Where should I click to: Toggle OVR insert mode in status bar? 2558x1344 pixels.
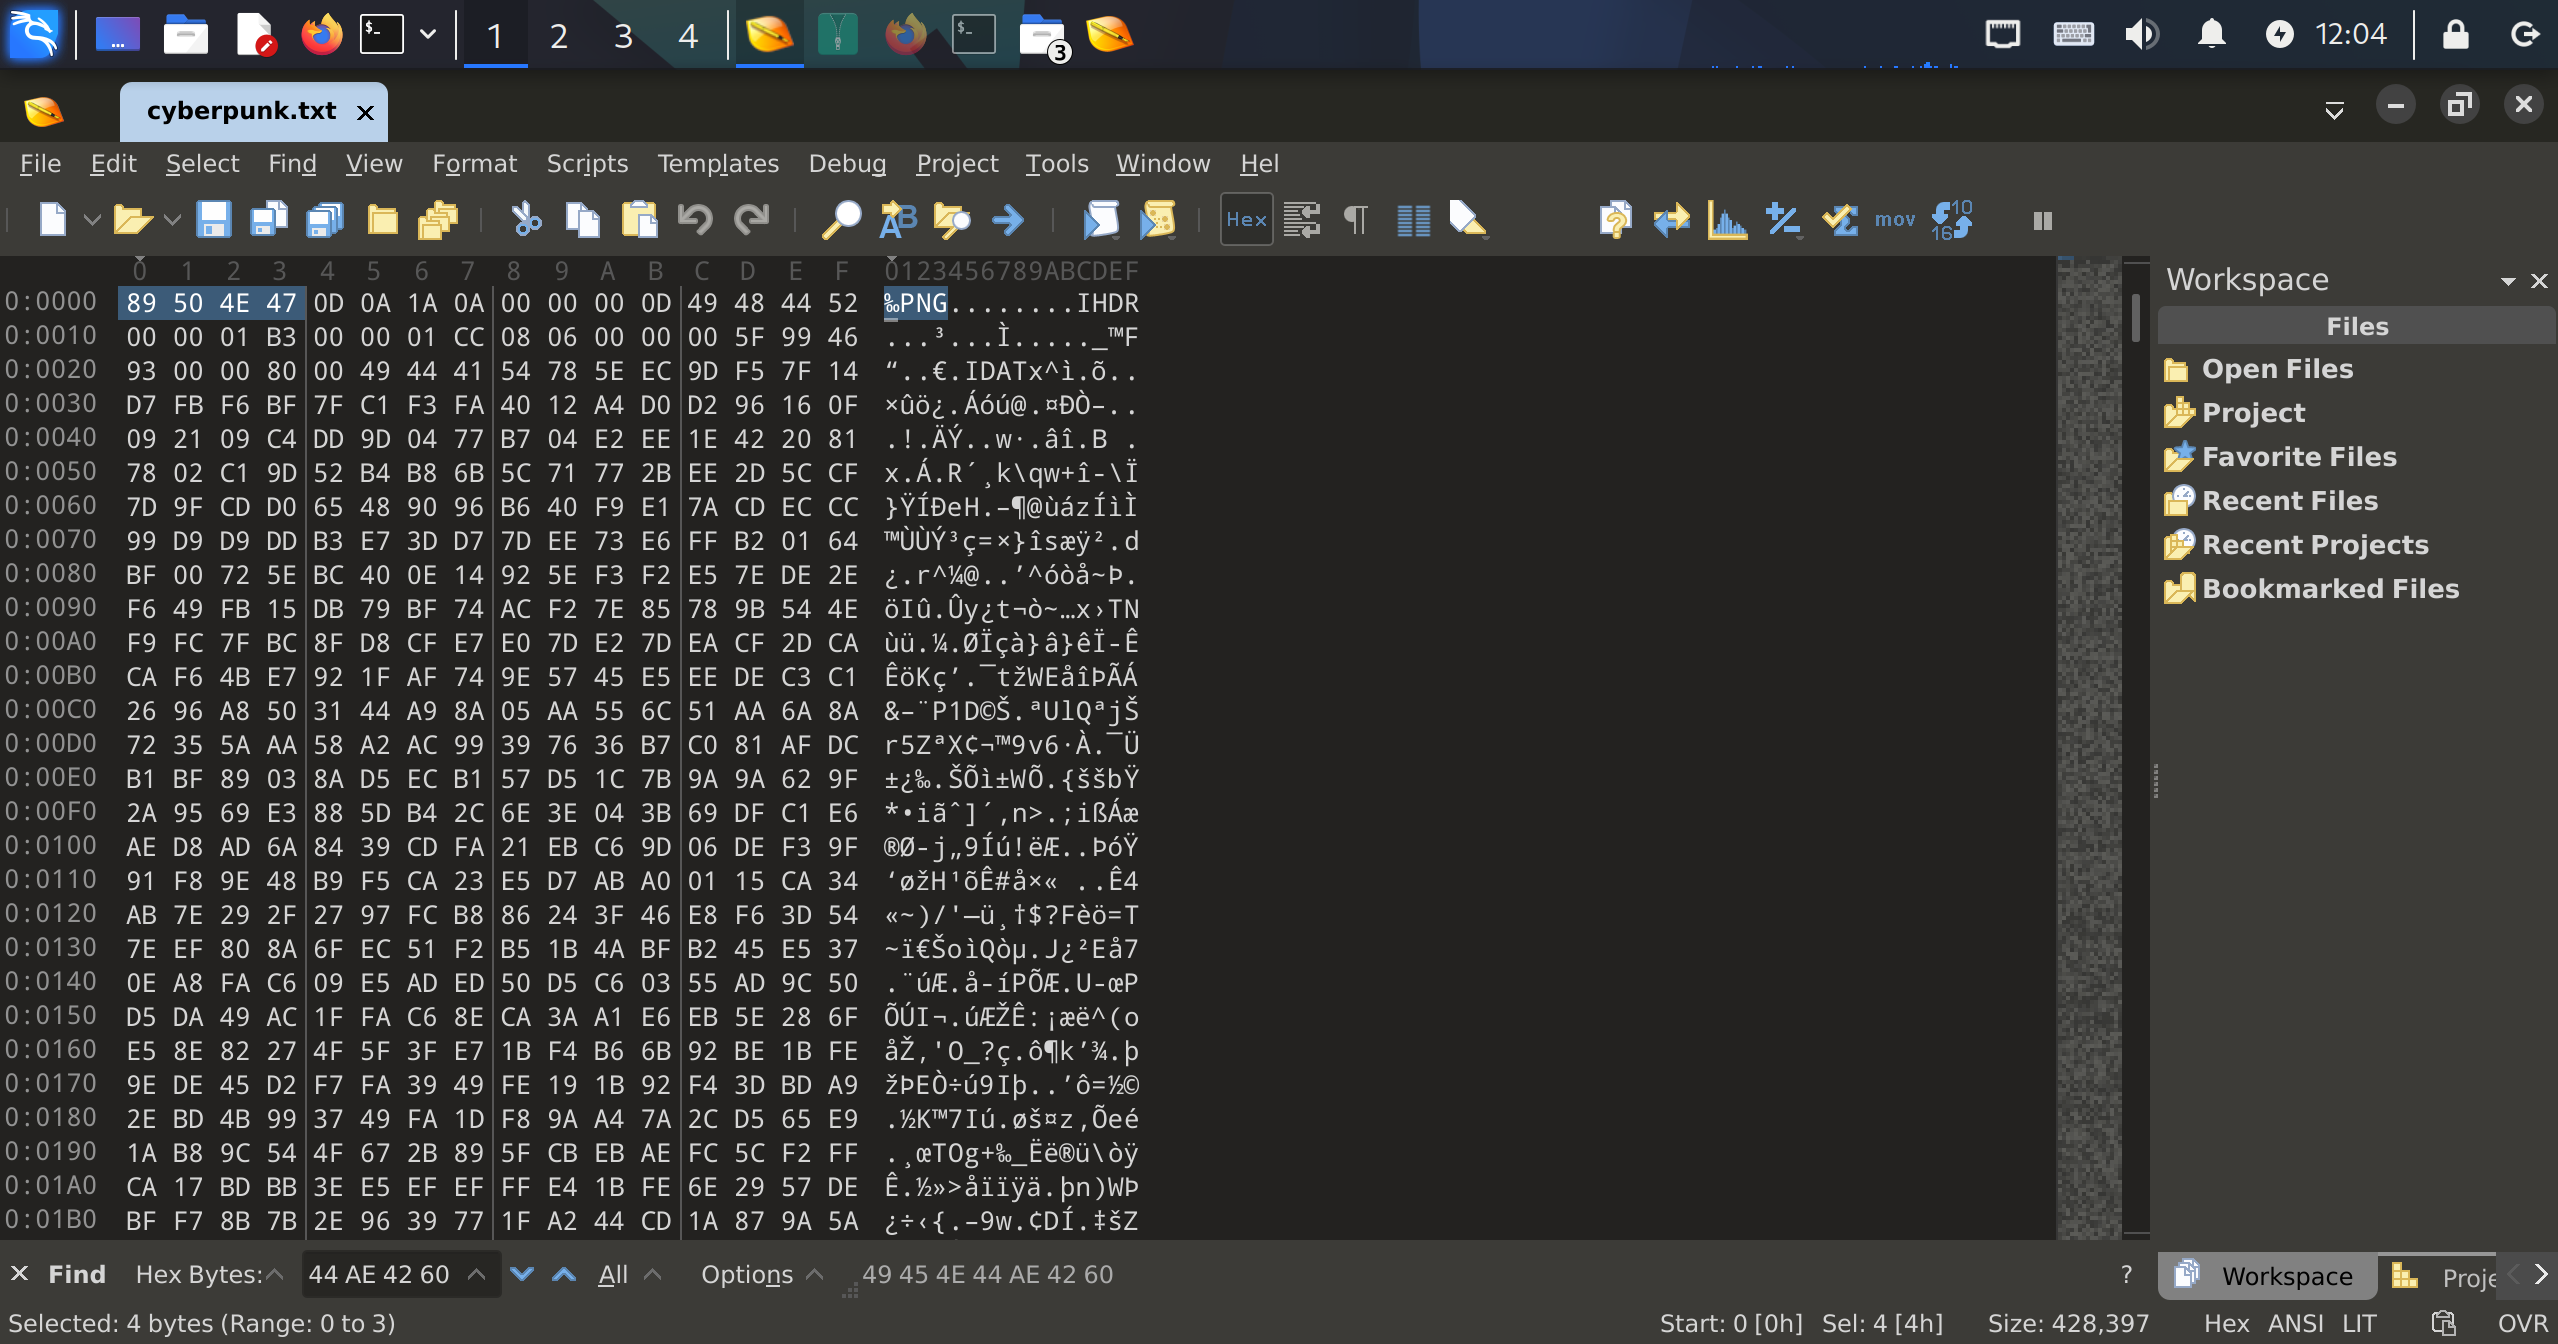point(2522,1323)
